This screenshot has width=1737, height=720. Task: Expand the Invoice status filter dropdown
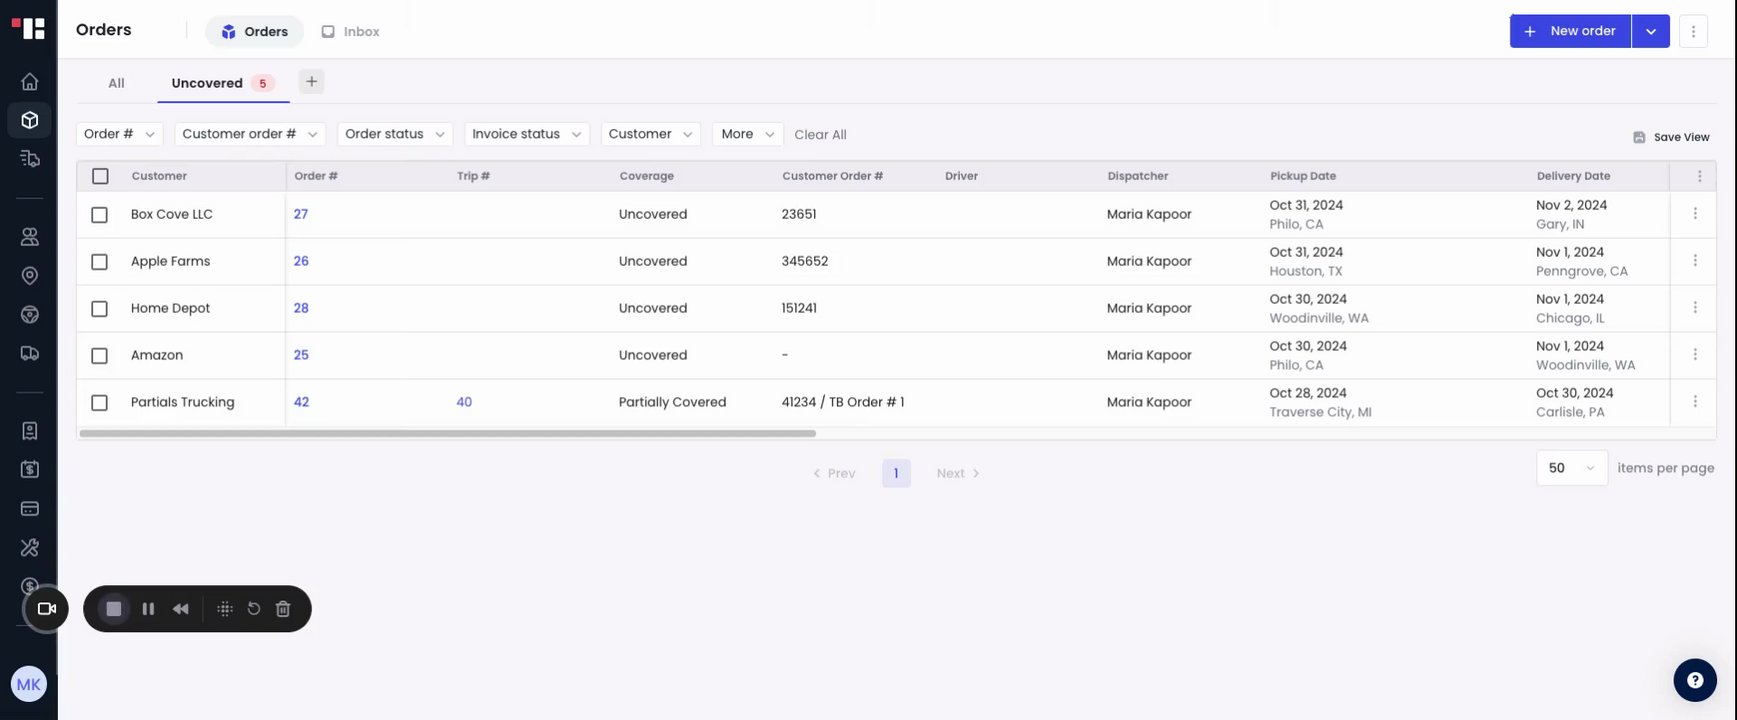[527, 134]
